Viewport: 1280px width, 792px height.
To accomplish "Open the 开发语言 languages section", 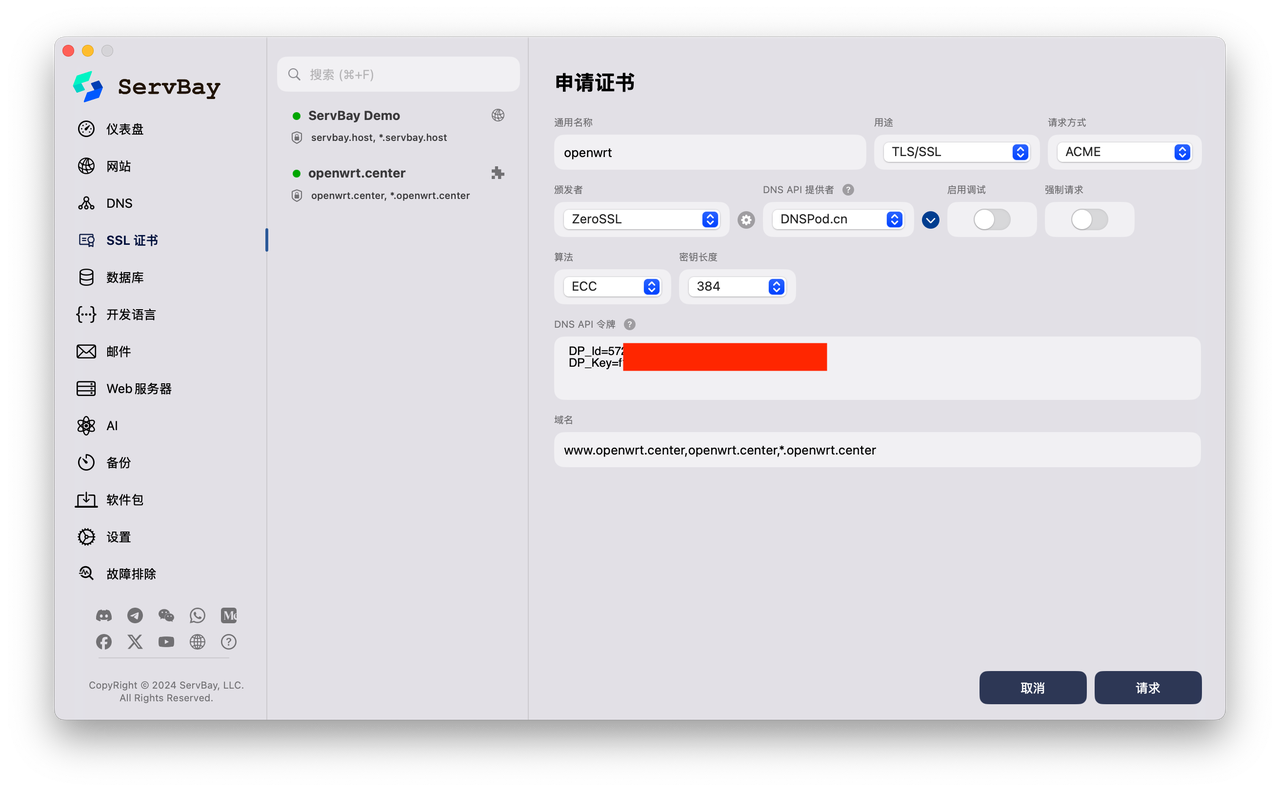I will point(131,314).
